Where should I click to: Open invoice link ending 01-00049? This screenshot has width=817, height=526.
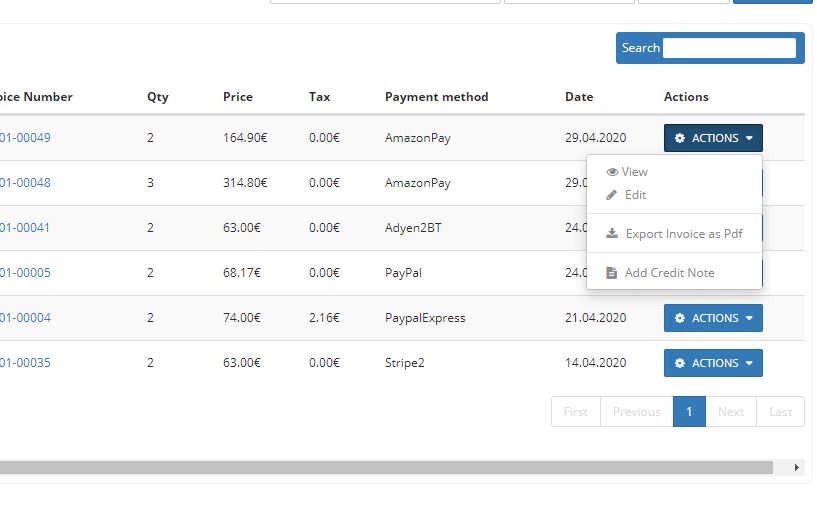point(25,138)
